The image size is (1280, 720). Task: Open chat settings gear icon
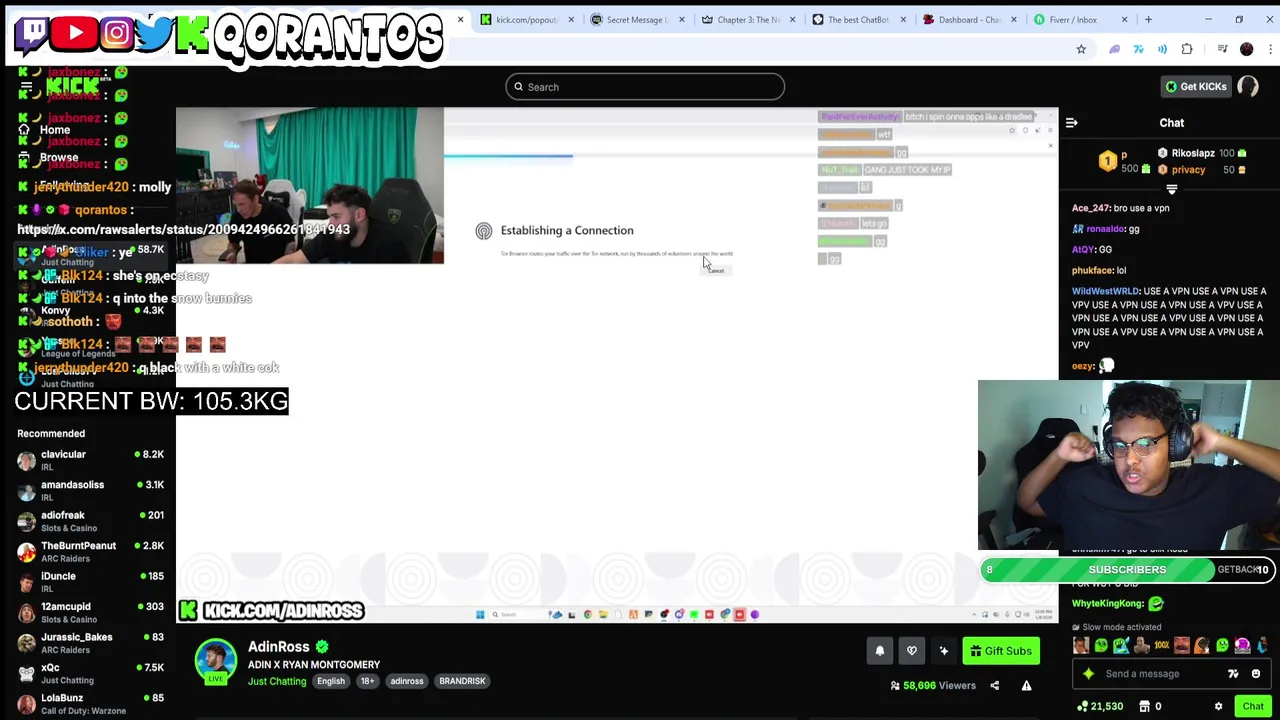tap(1218, 707)
